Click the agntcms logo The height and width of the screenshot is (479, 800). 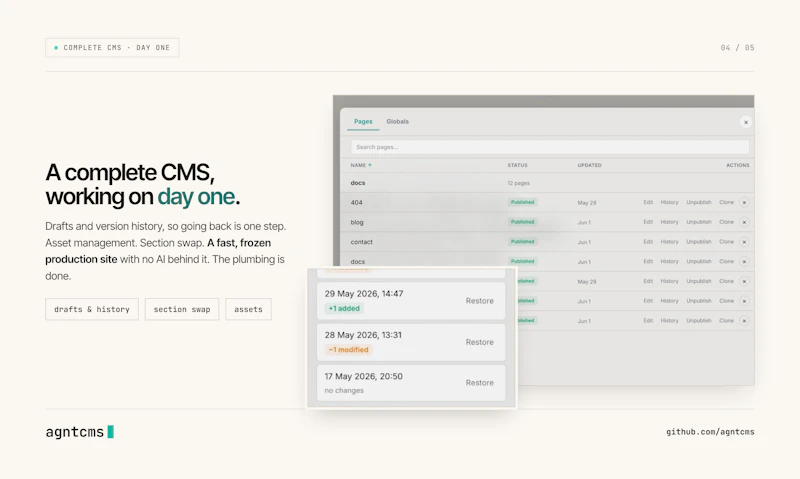click(x=80, y=432)
